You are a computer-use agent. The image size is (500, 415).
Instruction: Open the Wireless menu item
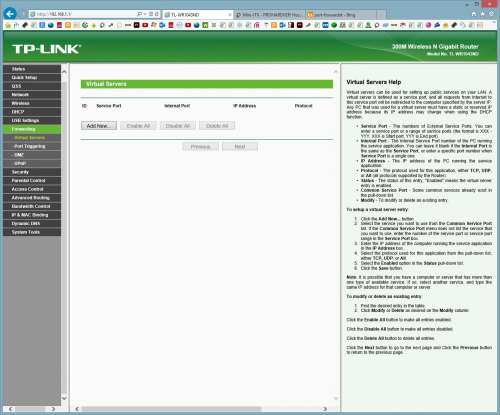32,103
